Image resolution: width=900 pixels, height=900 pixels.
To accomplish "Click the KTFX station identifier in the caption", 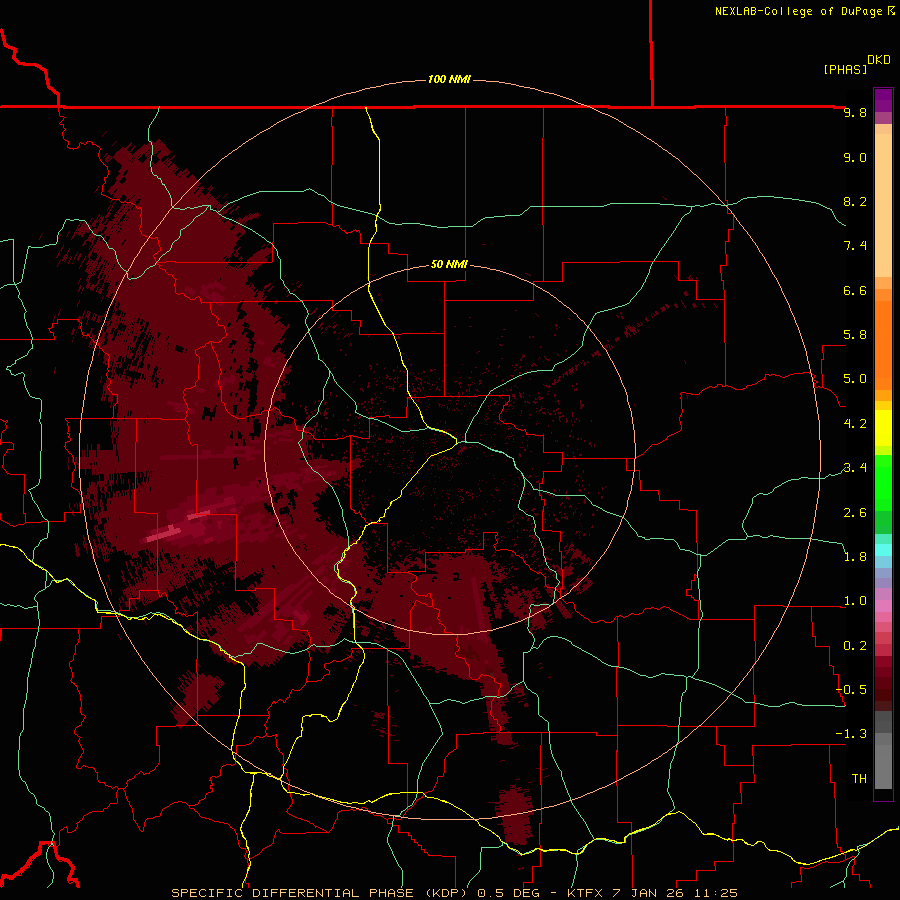I will pyautogui.click(x=585, y=893).
